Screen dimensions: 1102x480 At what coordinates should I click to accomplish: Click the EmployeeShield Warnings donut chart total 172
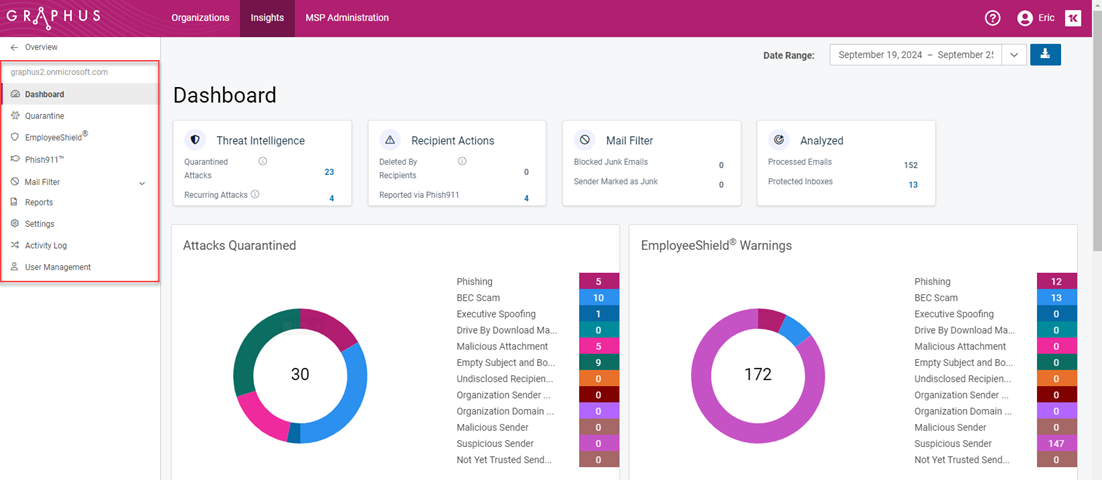[x=758, y=375]
